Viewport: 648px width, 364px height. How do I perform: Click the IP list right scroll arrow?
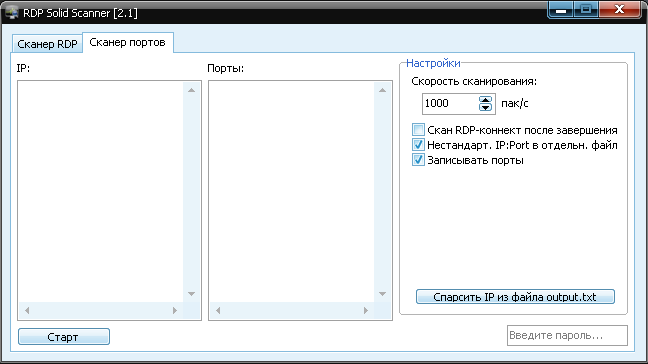175,310
